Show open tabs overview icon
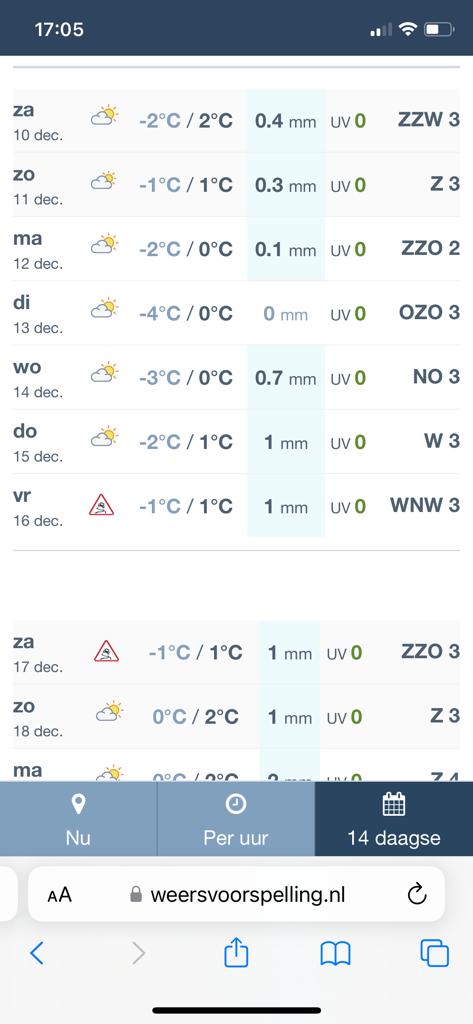This screenshot has width=473, height=1024. coord(434,953)
